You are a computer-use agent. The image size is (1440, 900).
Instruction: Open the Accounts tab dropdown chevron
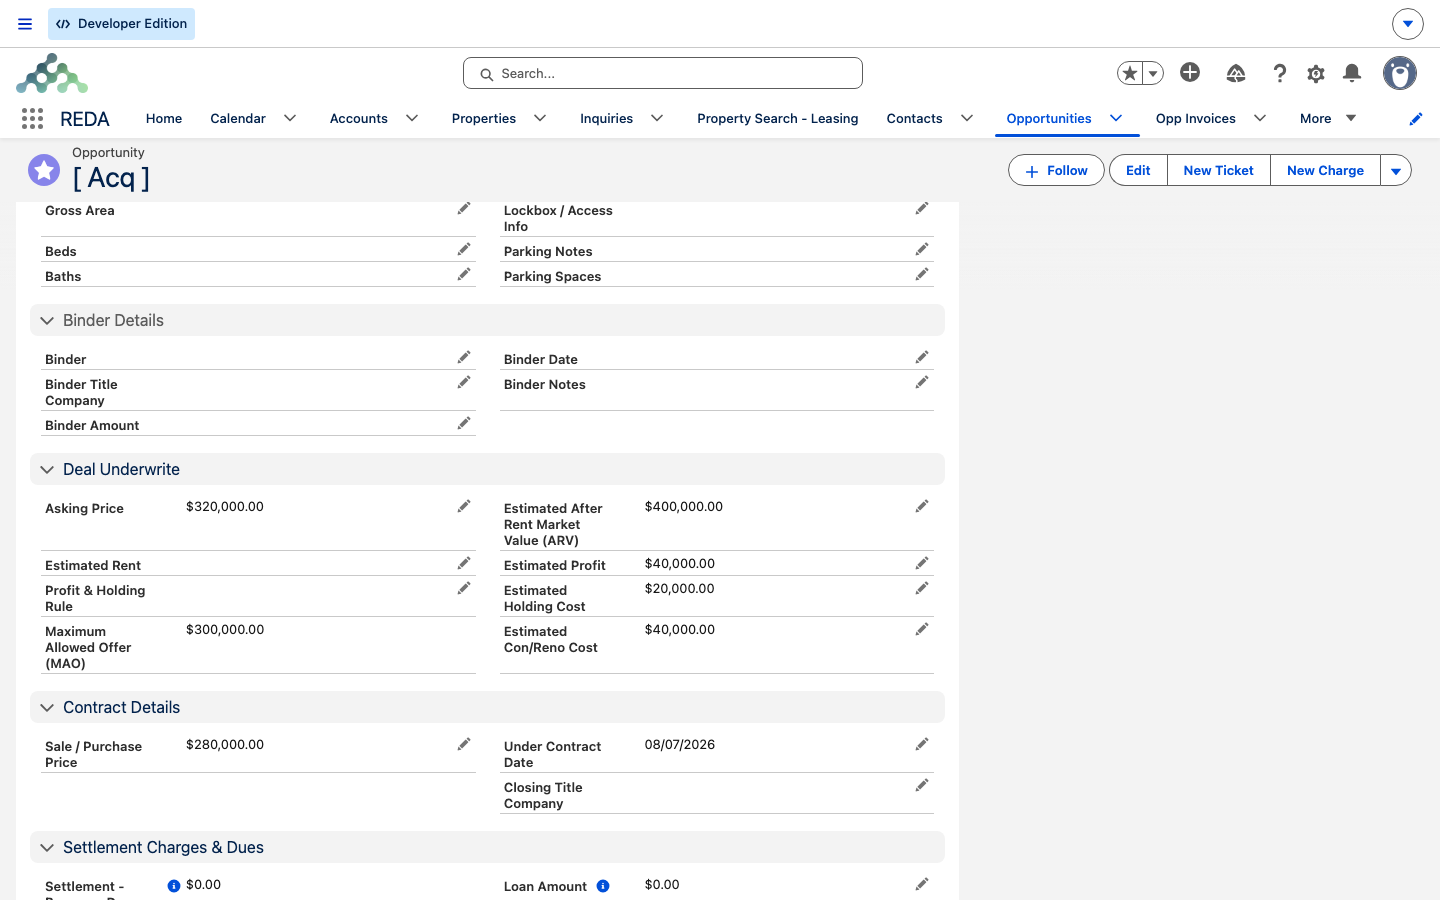point(412,118)
